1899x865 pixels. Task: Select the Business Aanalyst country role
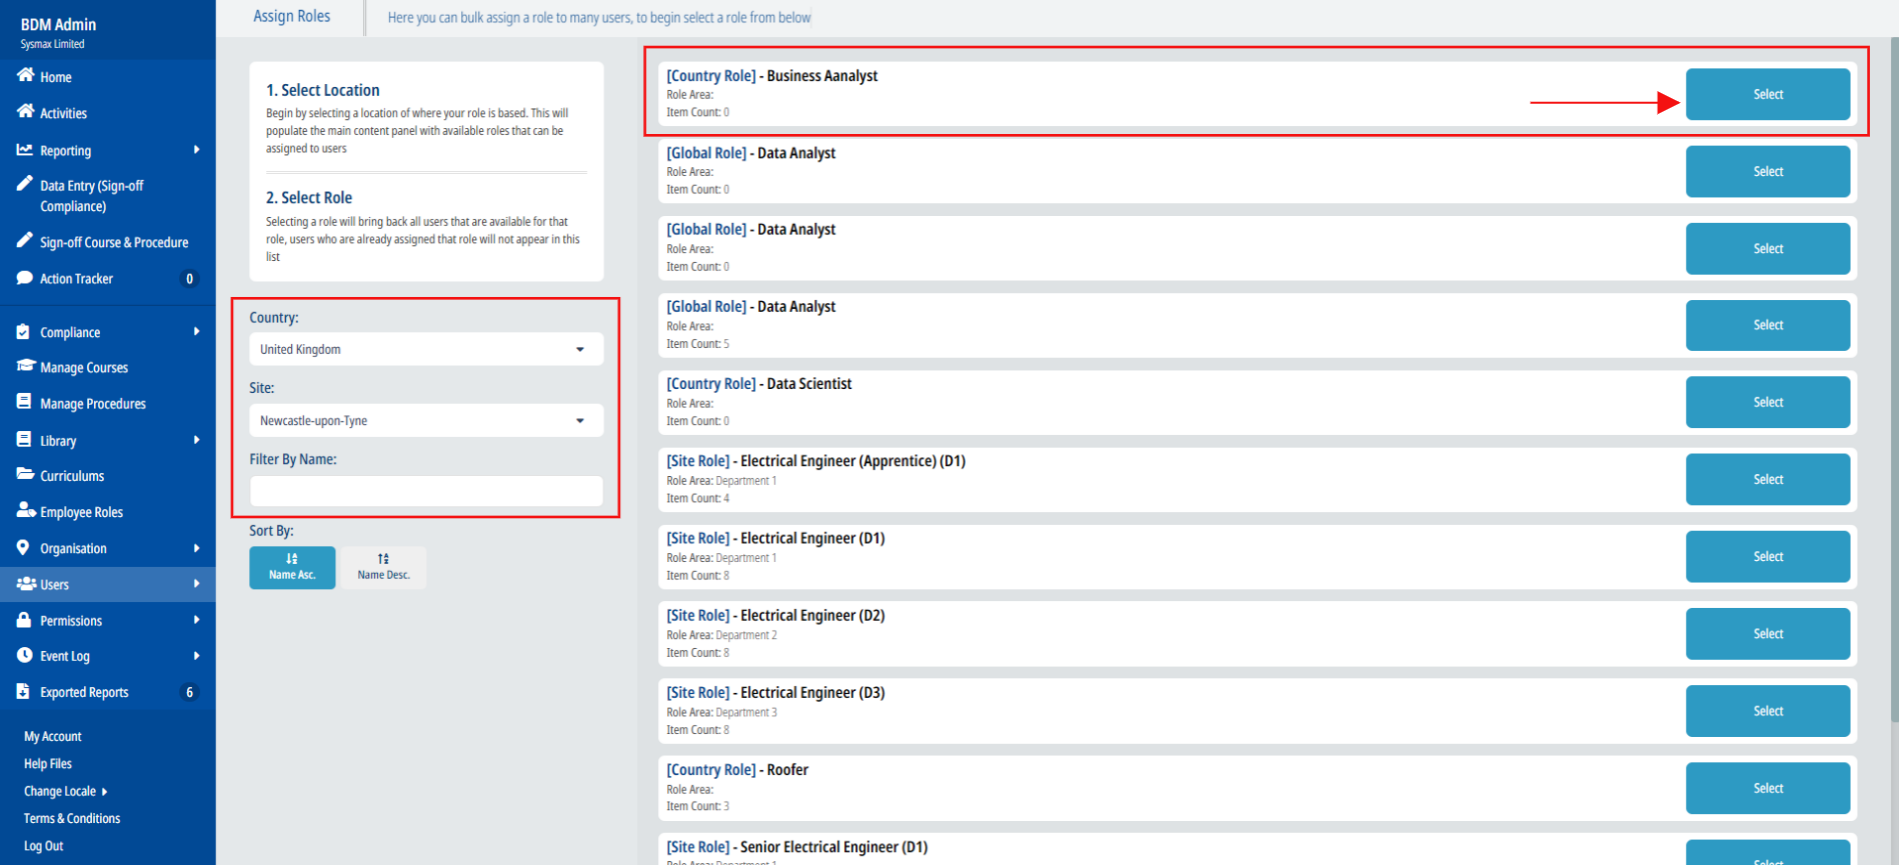(1767, 94)
